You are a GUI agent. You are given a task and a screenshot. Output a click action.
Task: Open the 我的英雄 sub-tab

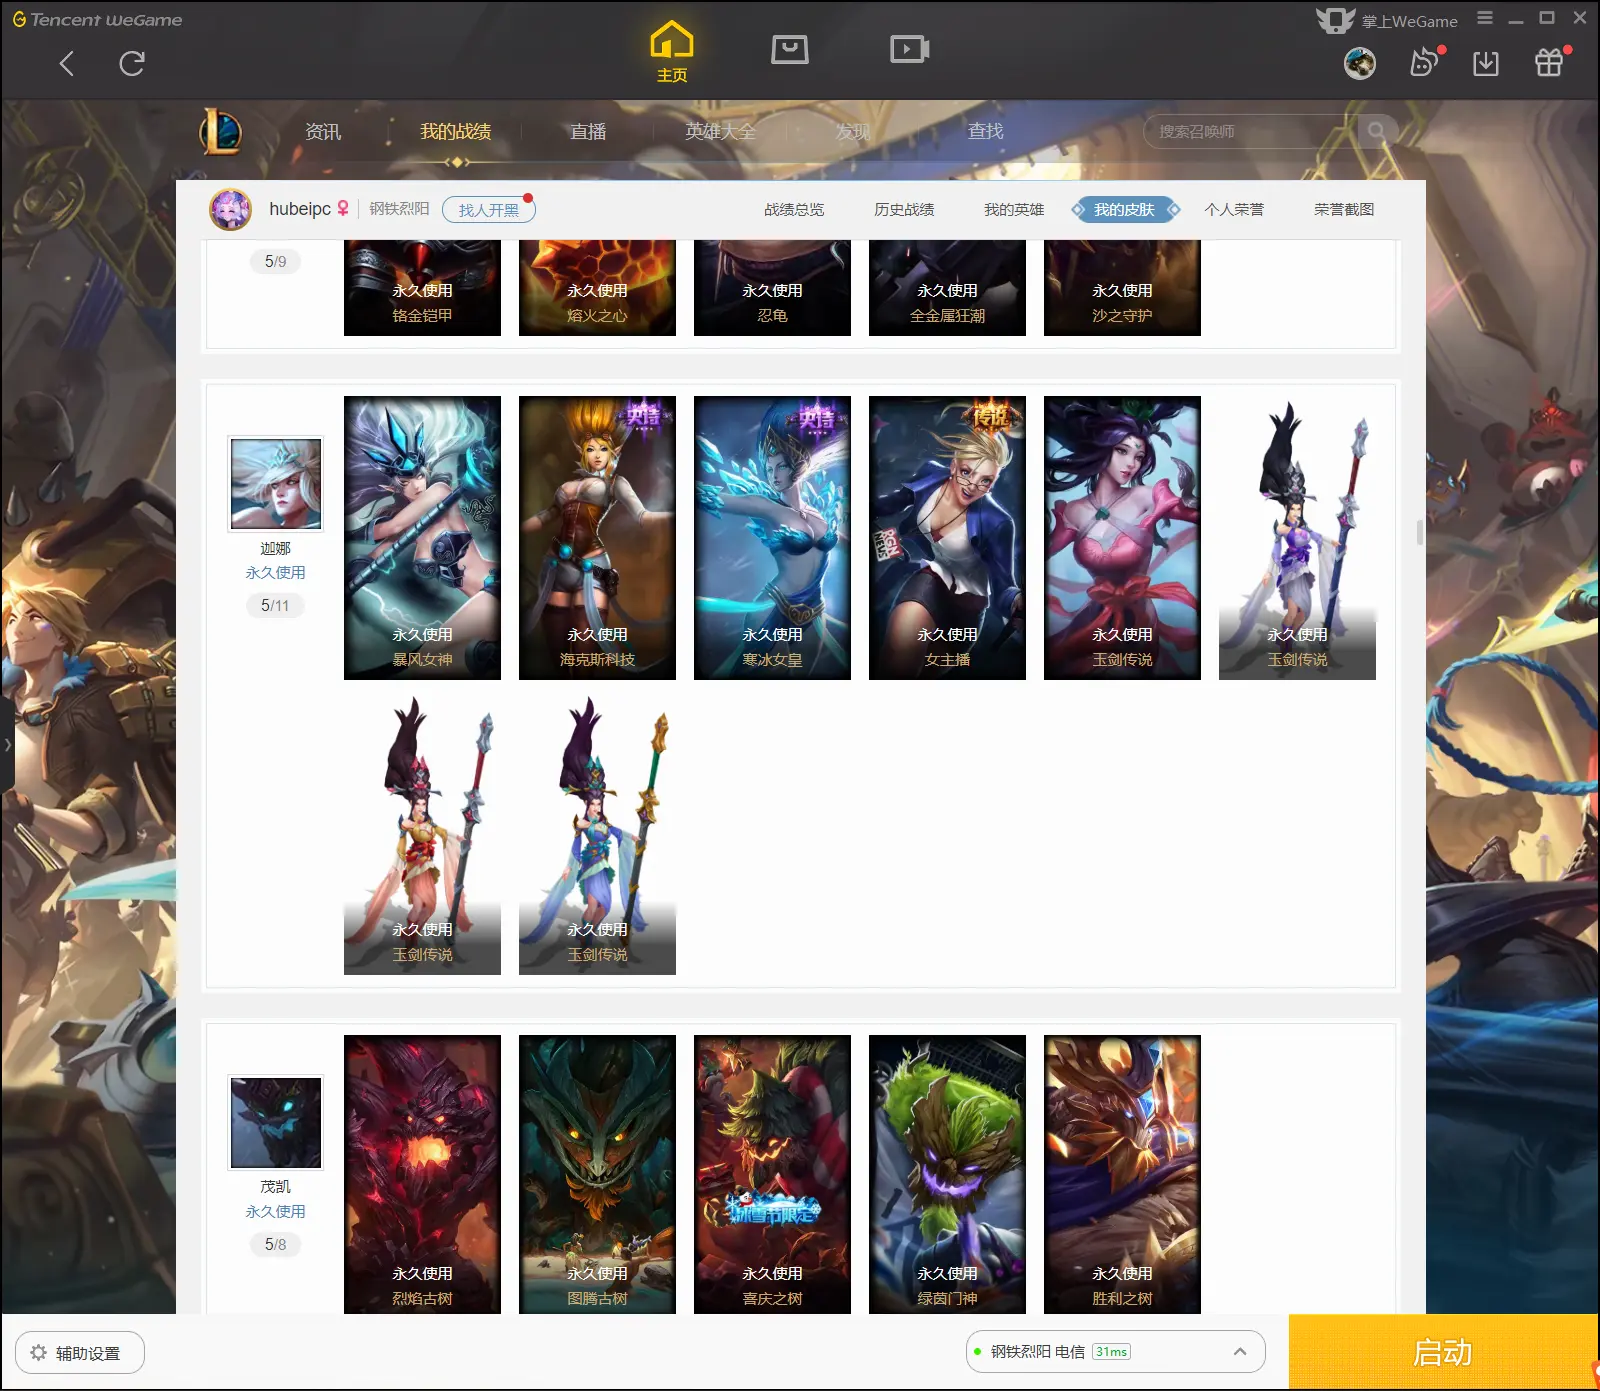pyautogui.click(x=1014, y=210)
